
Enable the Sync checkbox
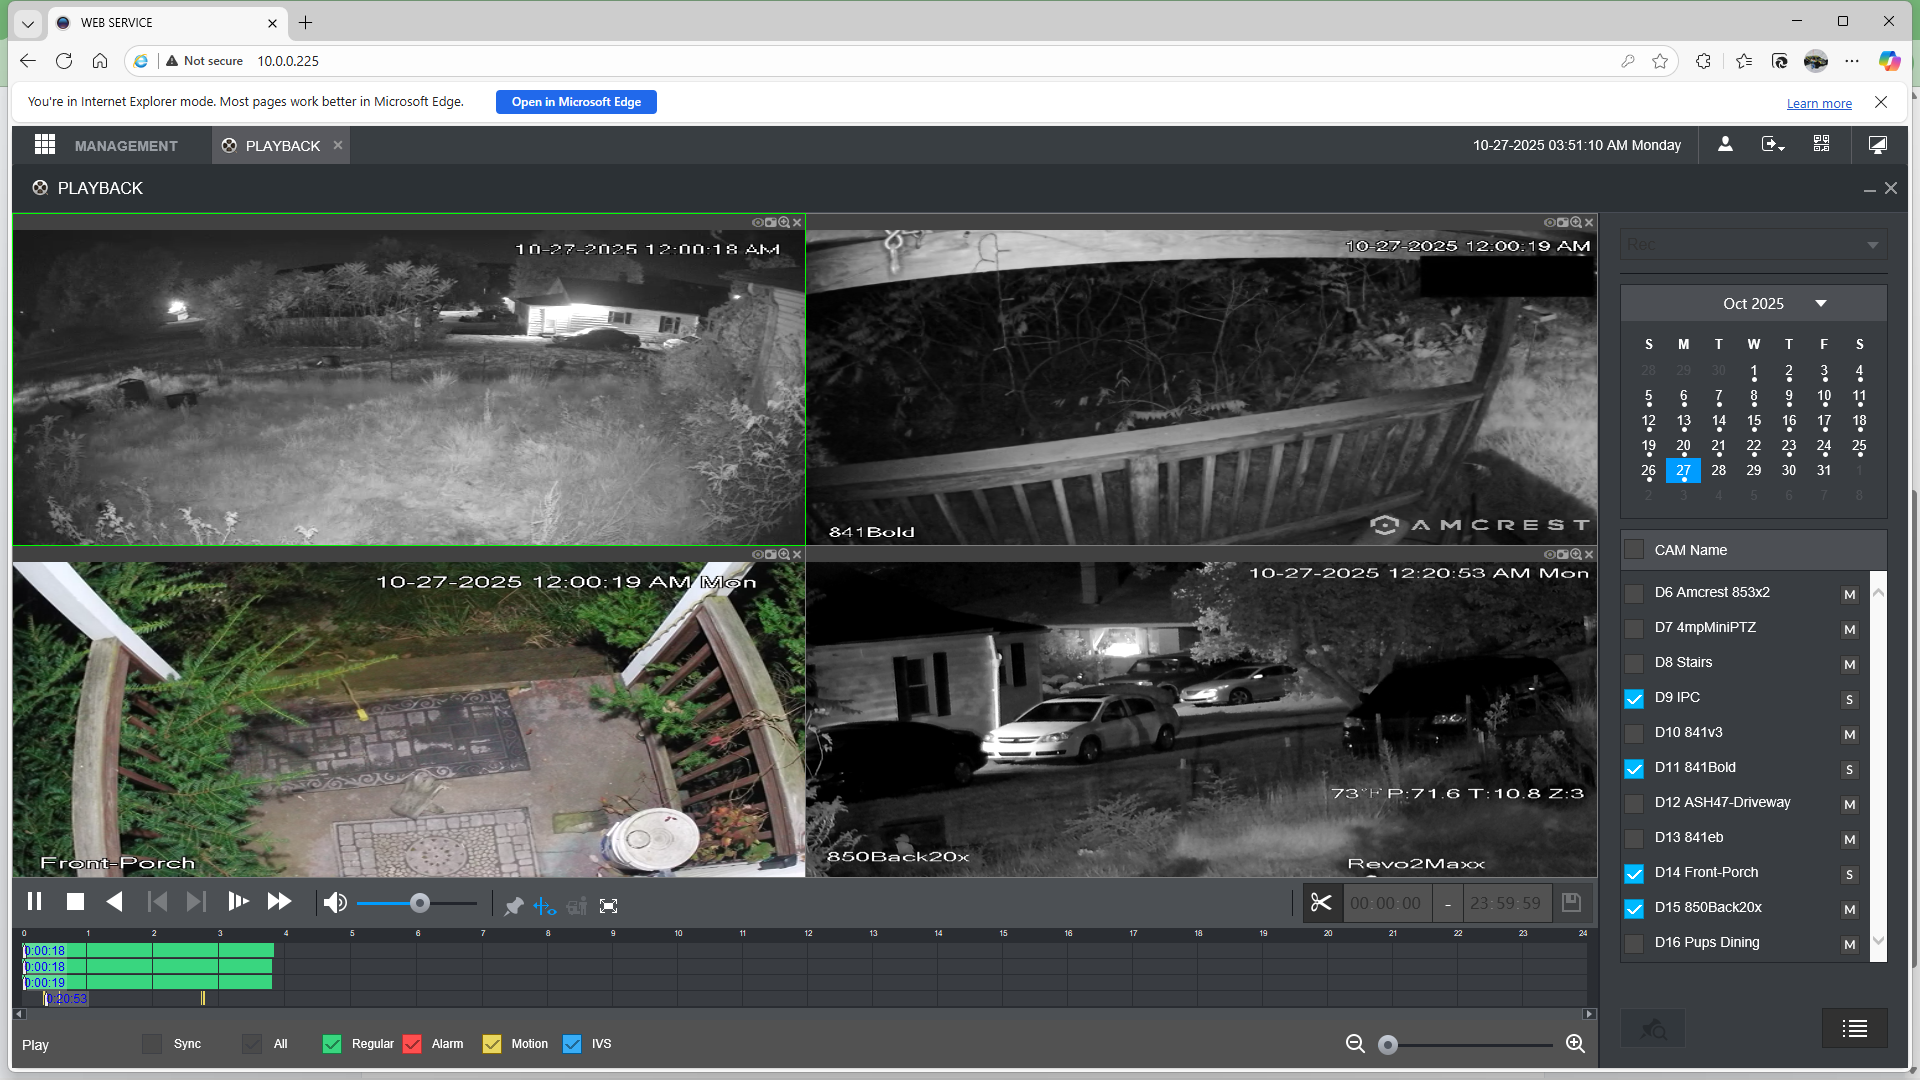(152, 1044)
